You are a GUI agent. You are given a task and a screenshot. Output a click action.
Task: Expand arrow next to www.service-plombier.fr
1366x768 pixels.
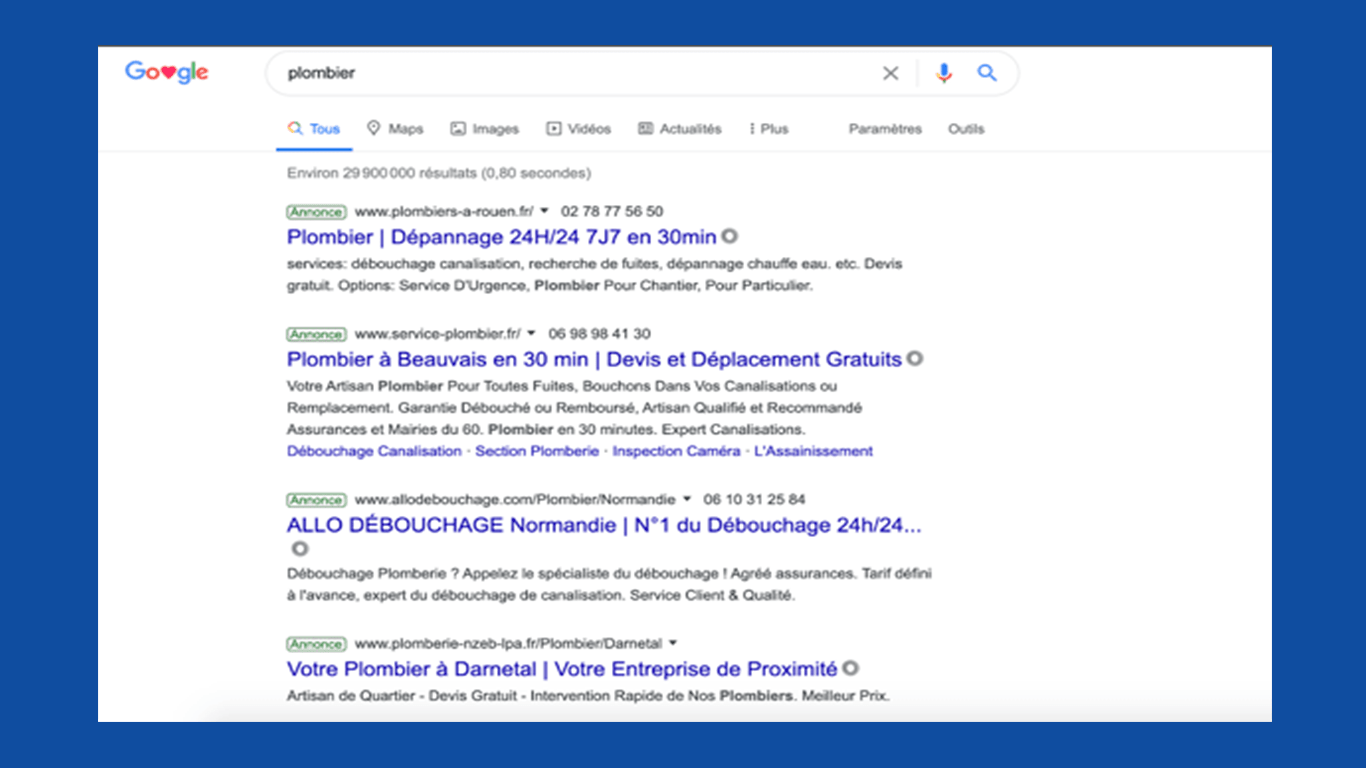tap(531, 333)
